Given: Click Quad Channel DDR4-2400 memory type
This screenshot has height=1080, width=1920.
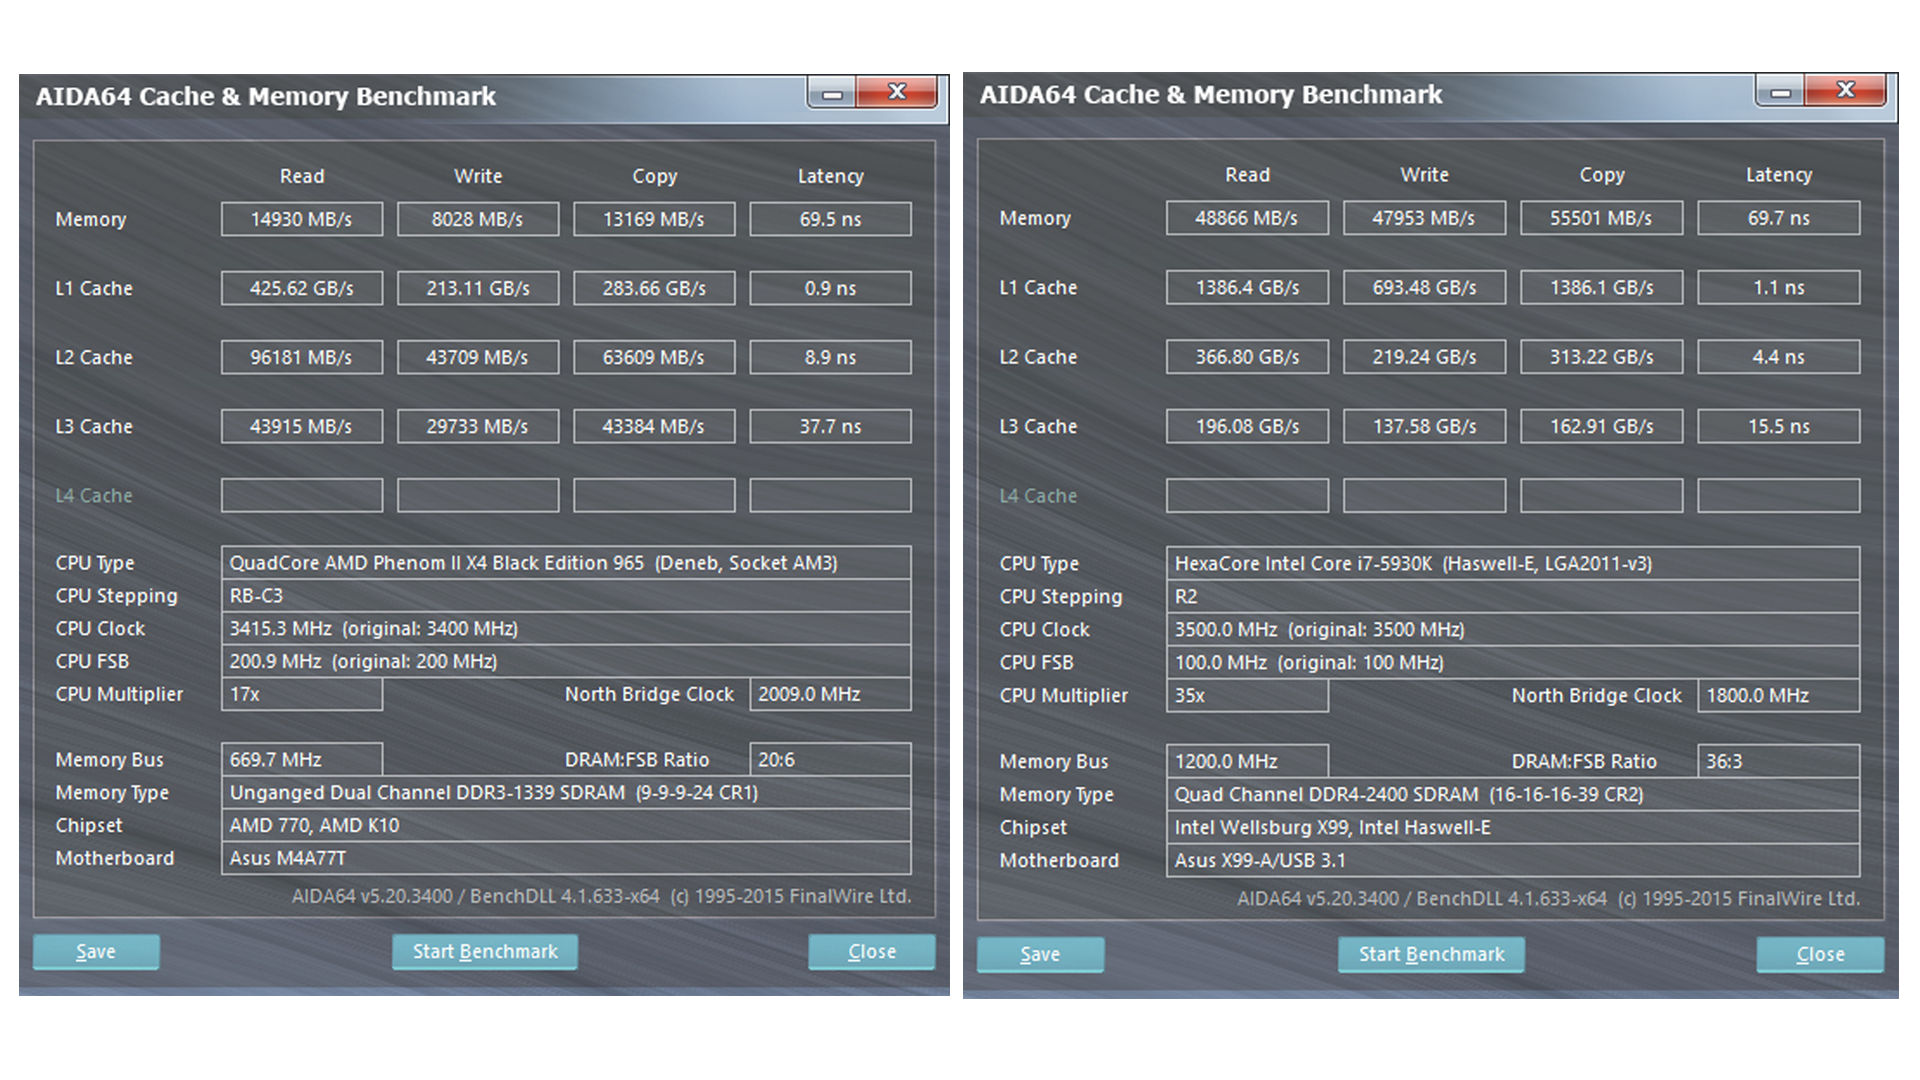Looking at the screenshot, I should [1513, 795].
